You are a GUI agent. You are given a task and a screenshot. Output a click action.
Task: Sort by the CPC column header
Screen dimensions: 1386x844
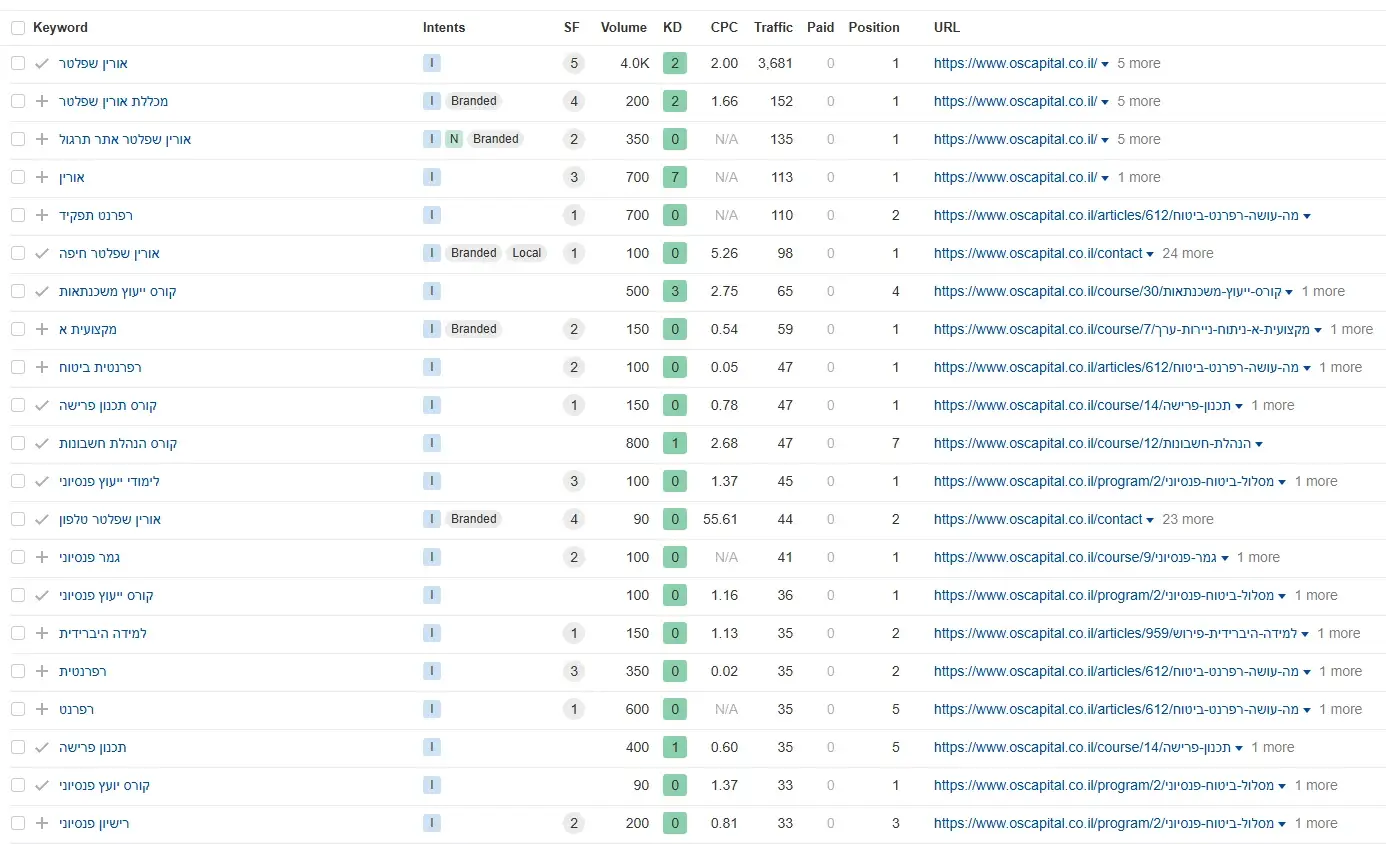[724, 27]
